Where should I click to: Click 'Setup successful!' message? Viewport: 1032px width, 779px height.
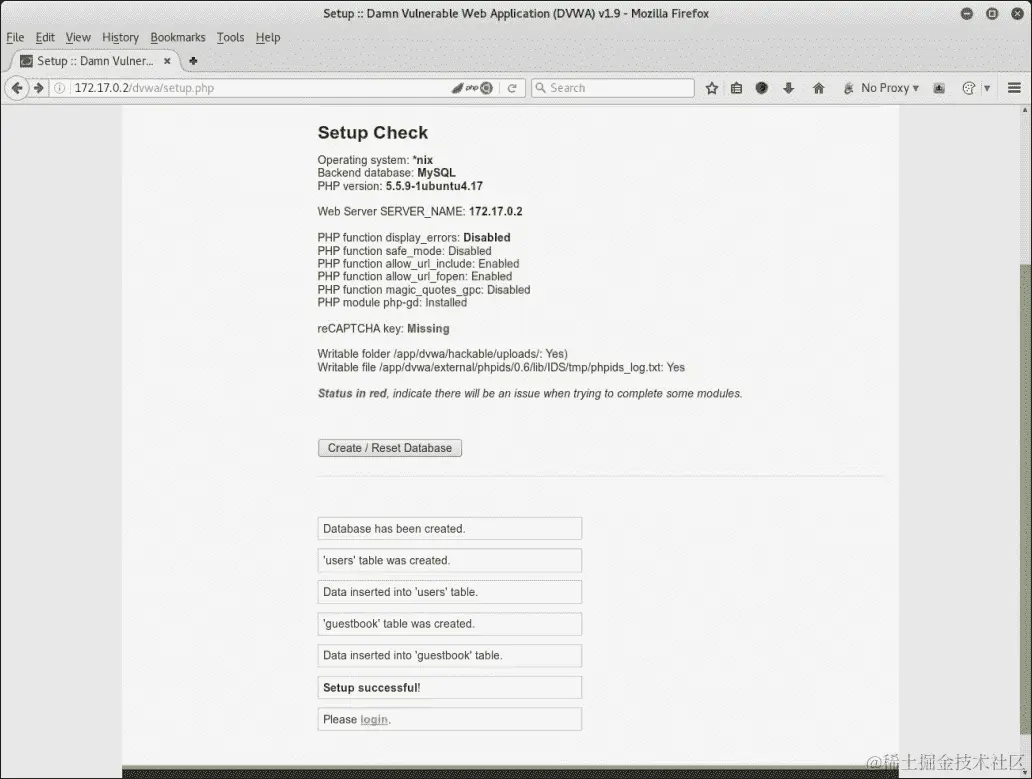click(x=450, y=688)
